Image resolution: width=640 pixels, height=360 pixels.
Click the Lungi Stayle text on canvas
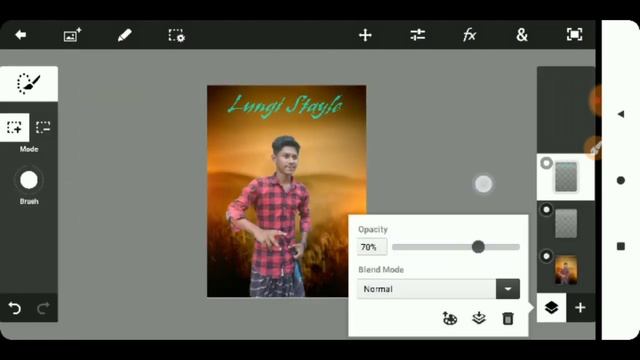click(x=285, y=106)
